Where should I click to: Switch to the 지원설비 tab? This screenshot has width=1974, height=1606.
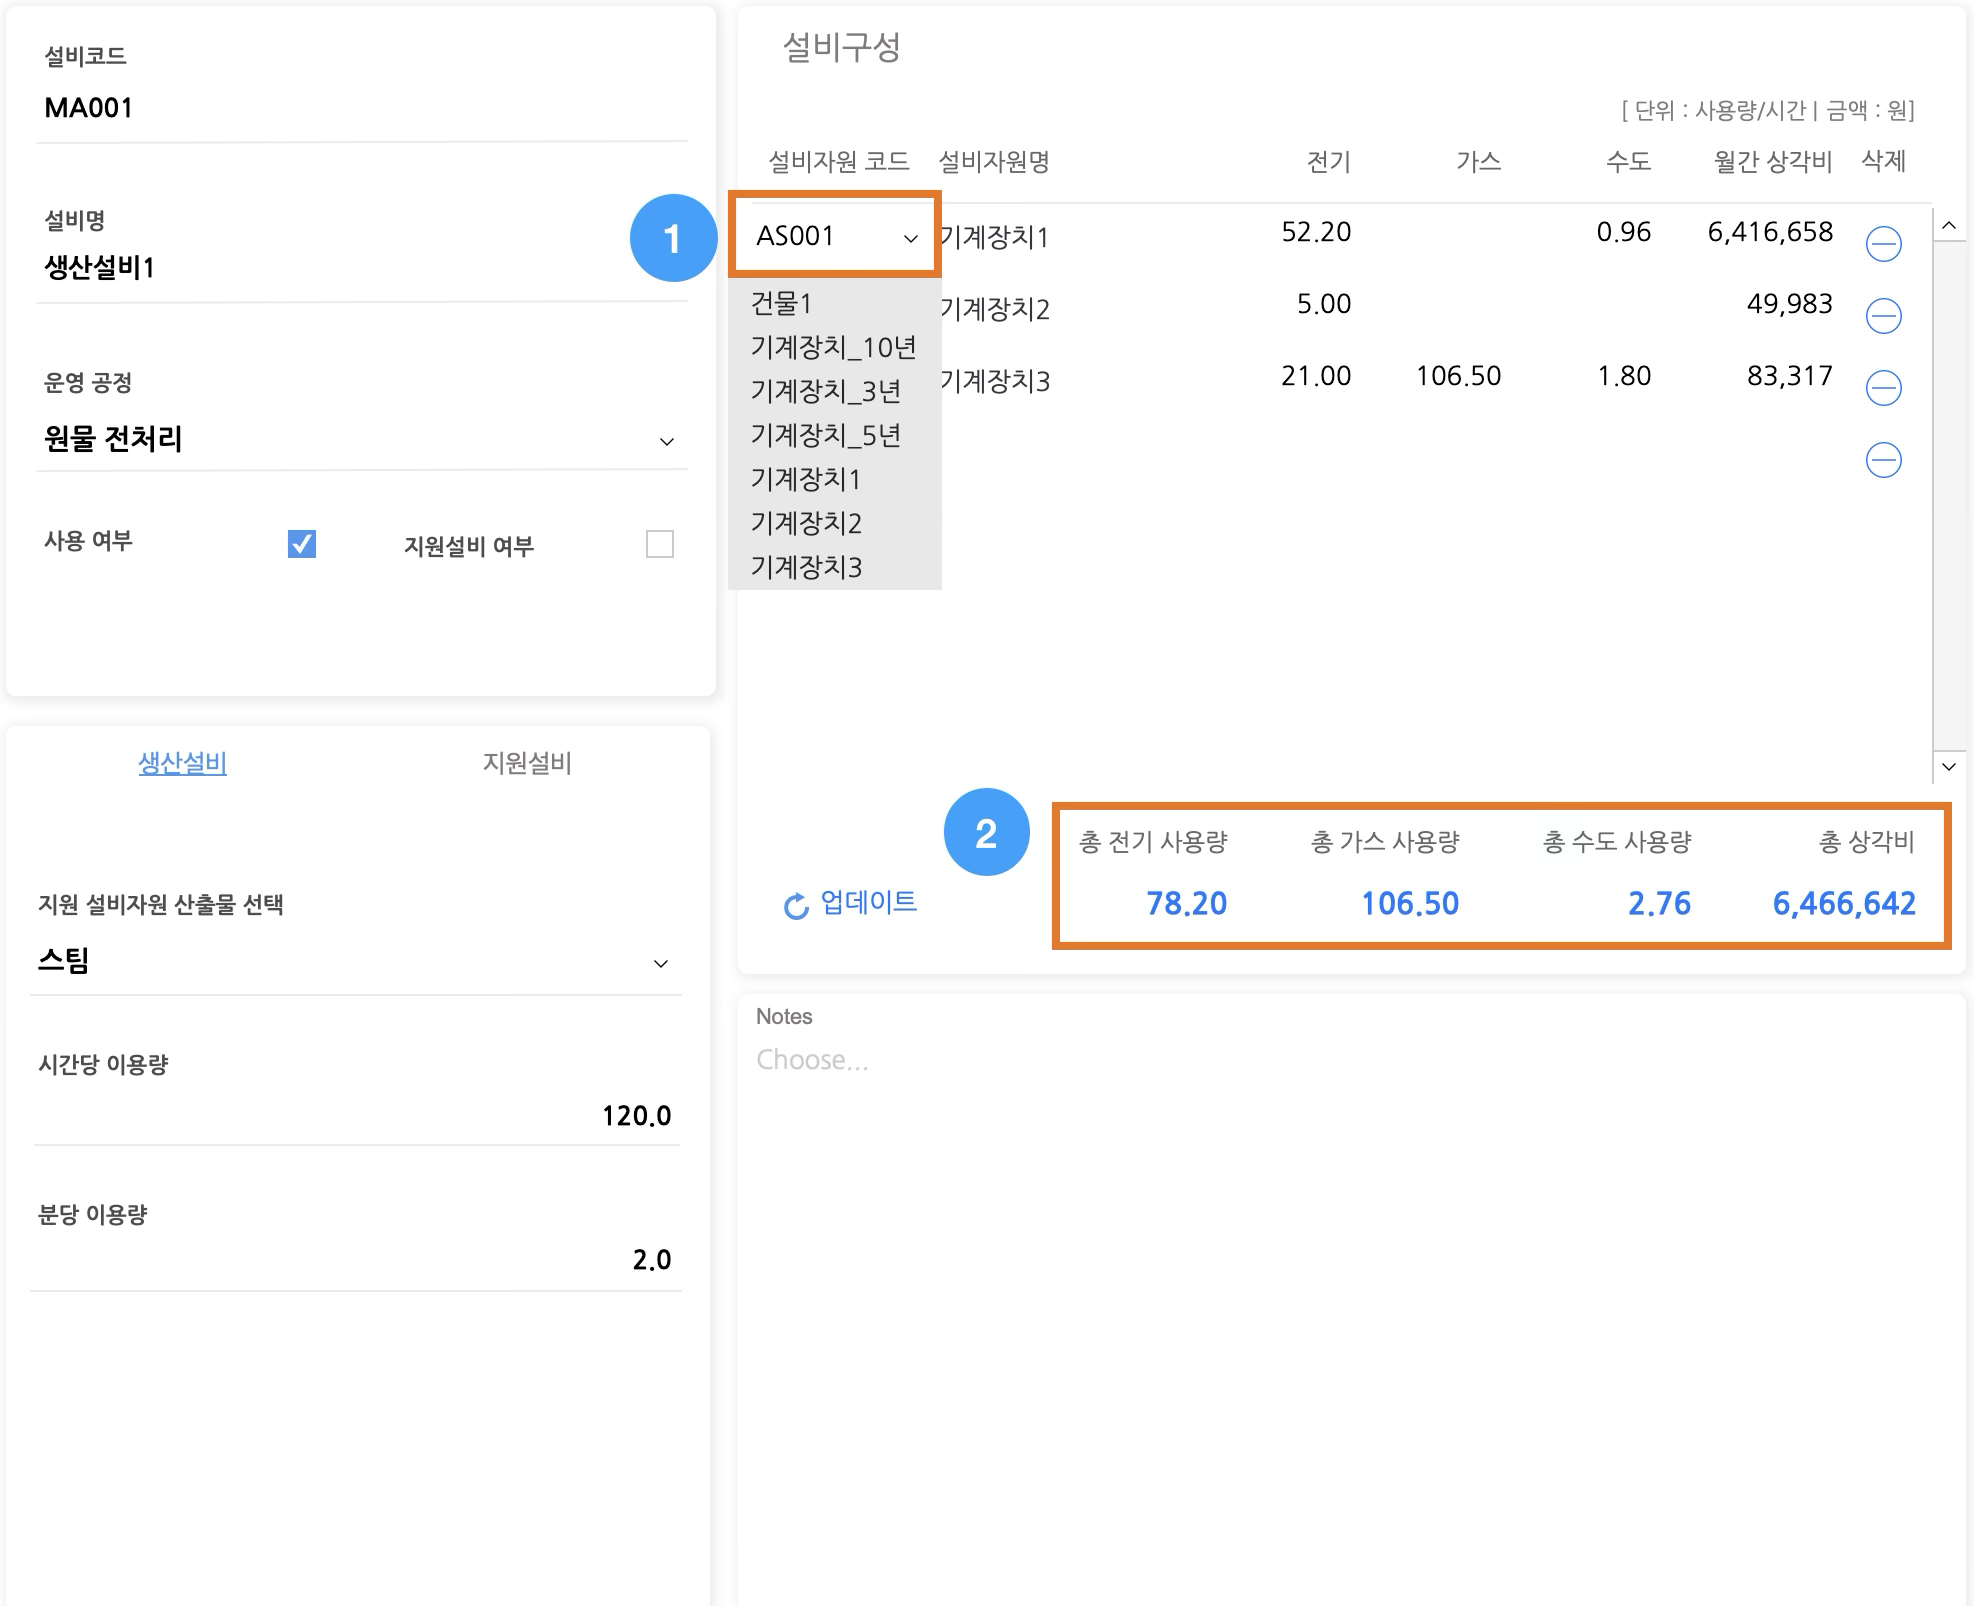point(527,763)
